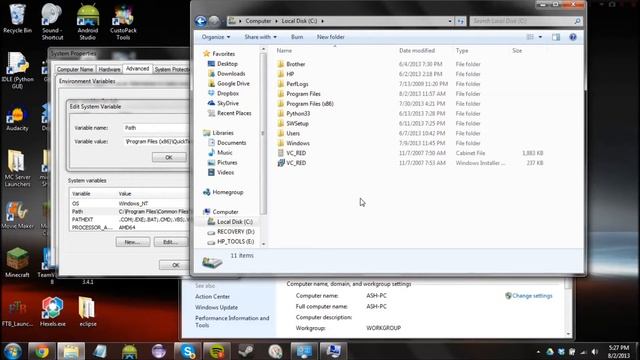
Task: Open Skype from the taskbar
Action: (188, 351)
